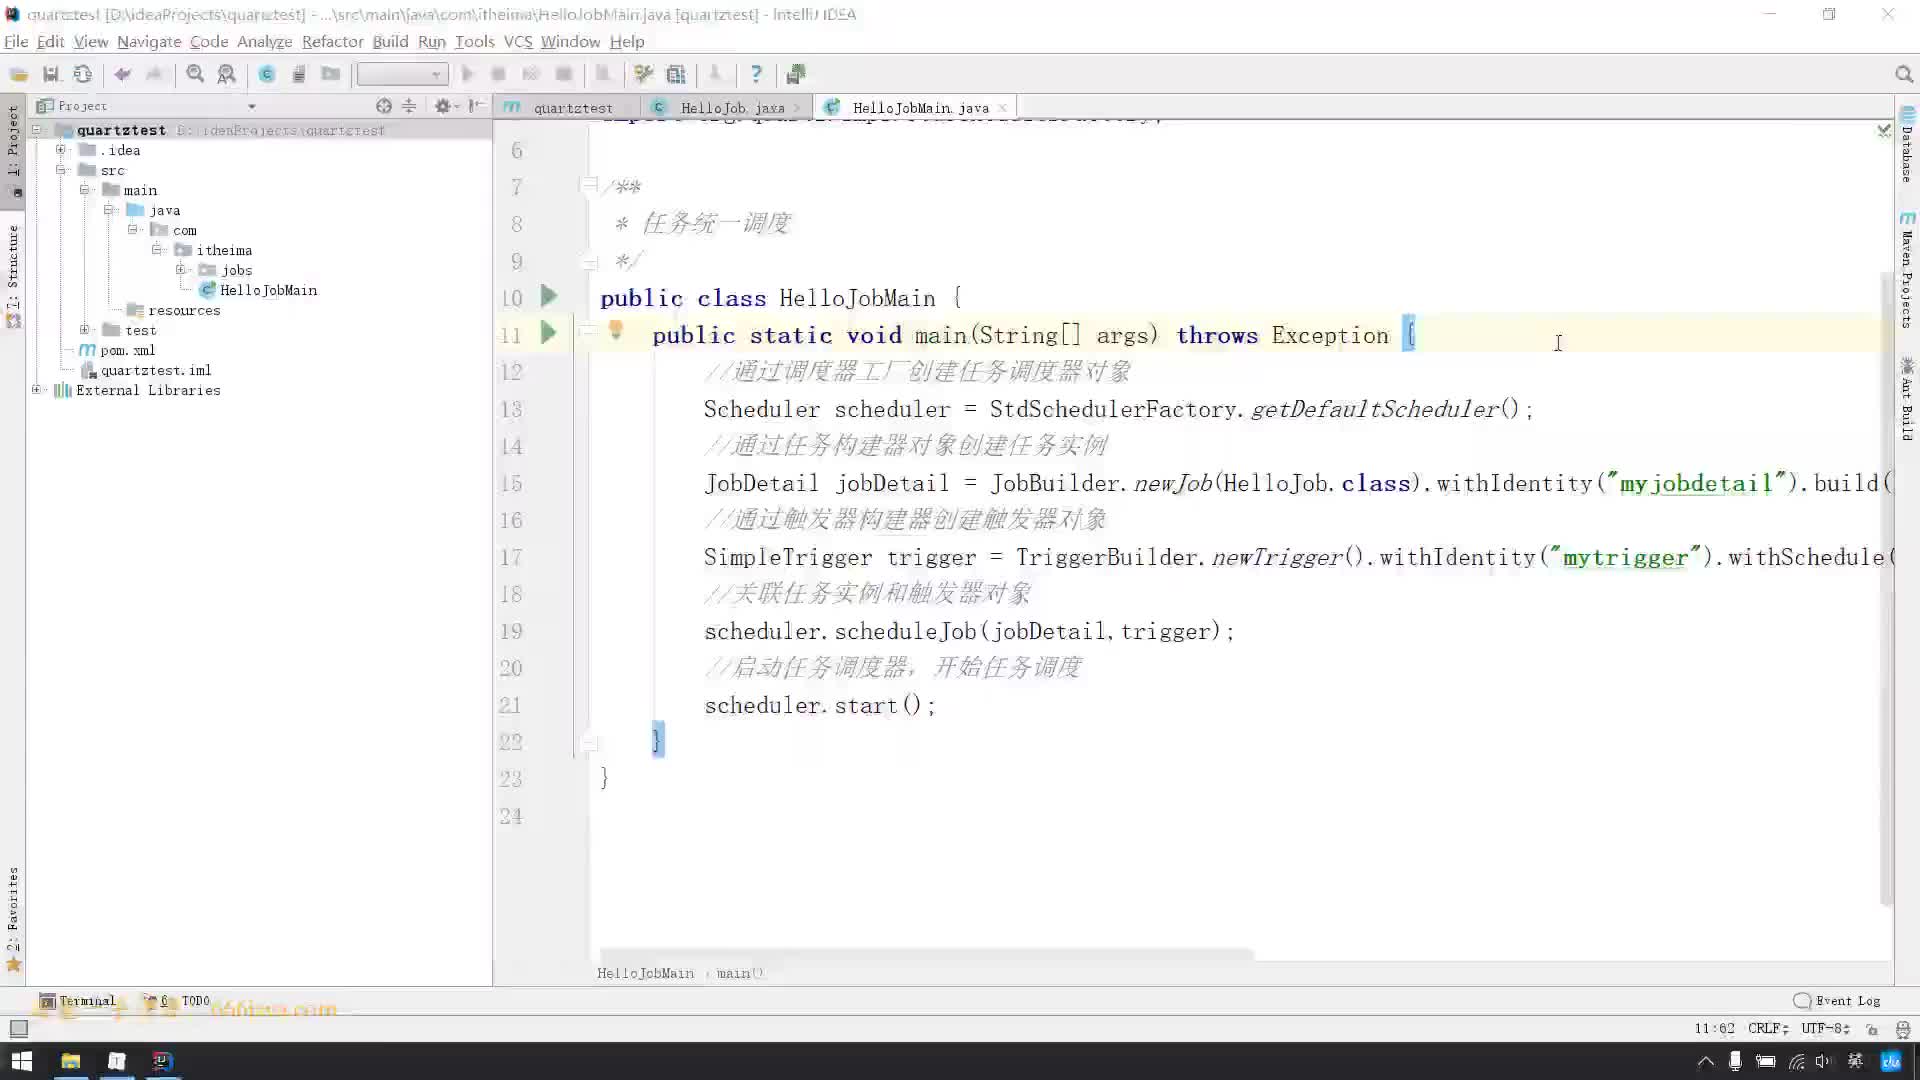Click the Back navigation arrow
The height and width of the screenshot is (1080, 1920).
[x=122, y=74]
